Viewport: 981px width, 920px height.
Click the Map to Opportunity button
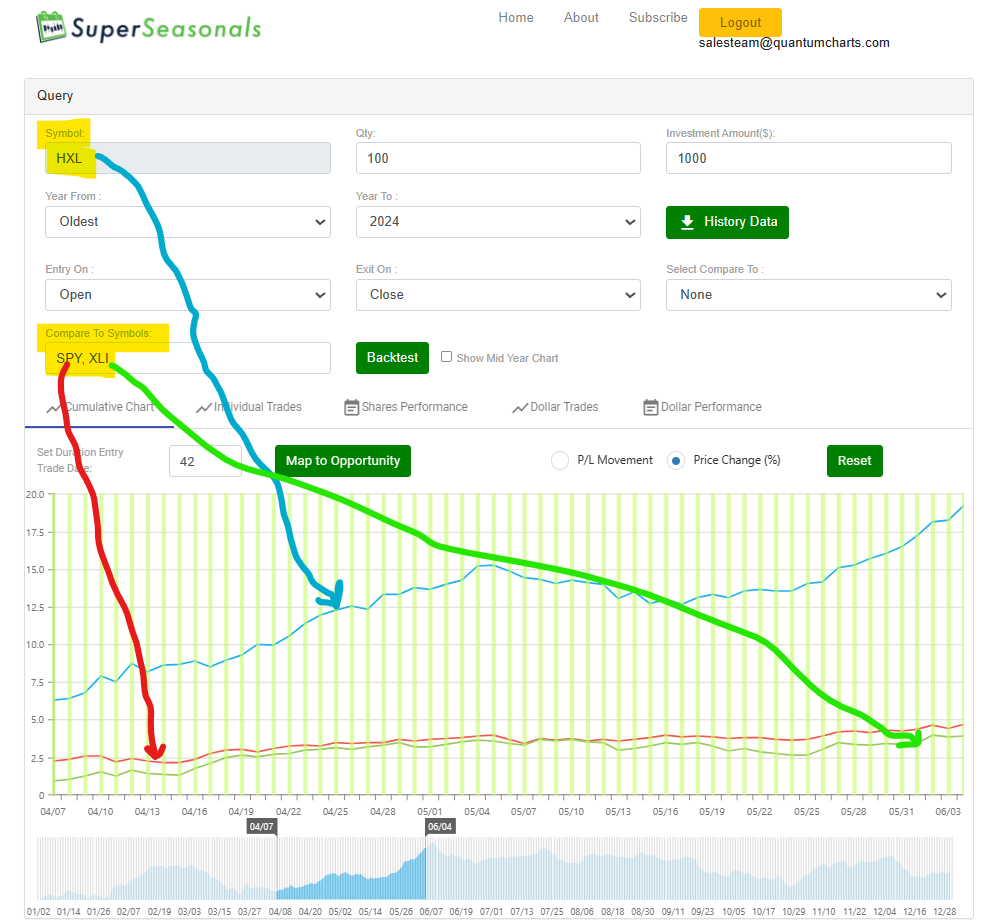click(x=343, y=461)
